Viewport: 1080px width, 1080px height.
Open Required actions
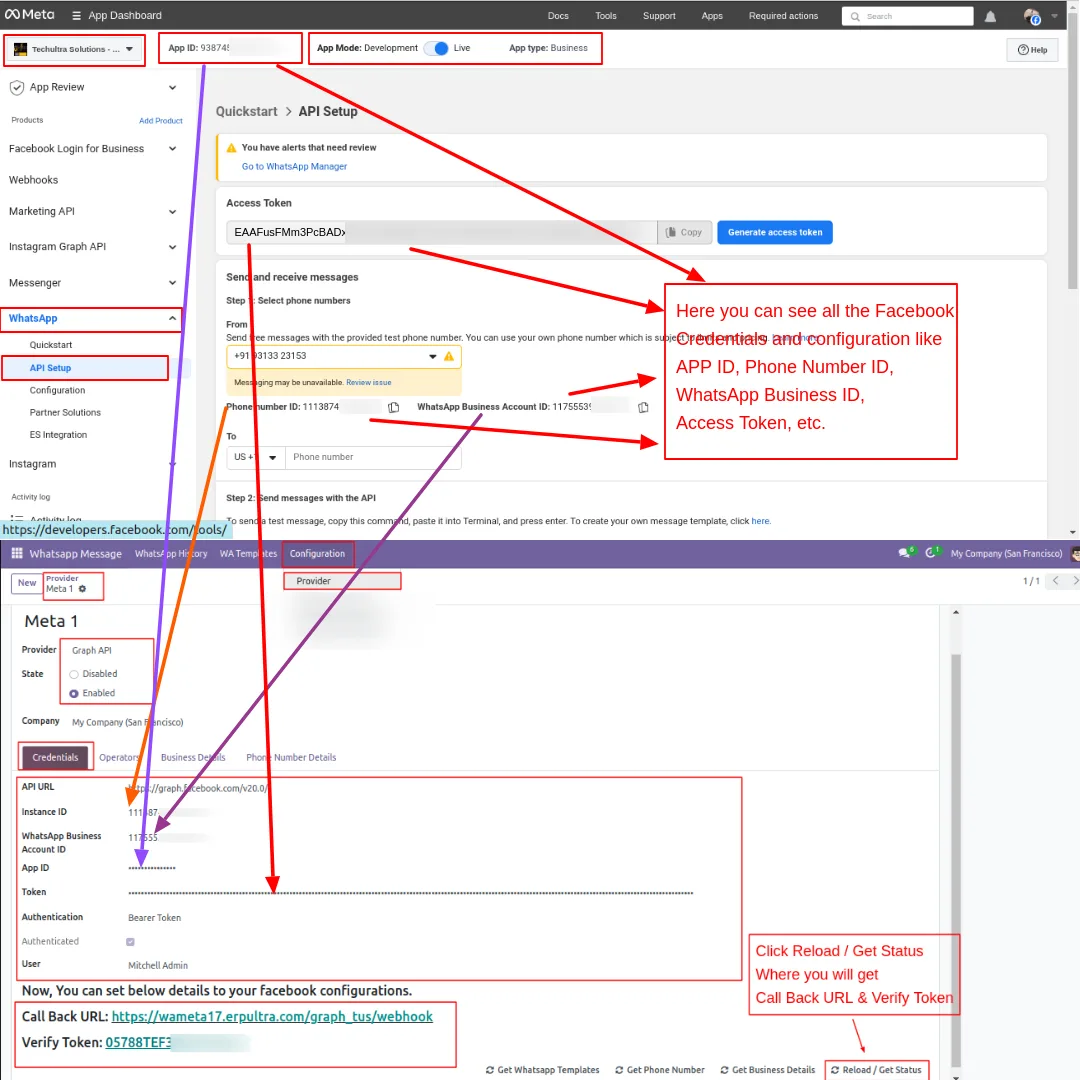click(x=783, y=16)
